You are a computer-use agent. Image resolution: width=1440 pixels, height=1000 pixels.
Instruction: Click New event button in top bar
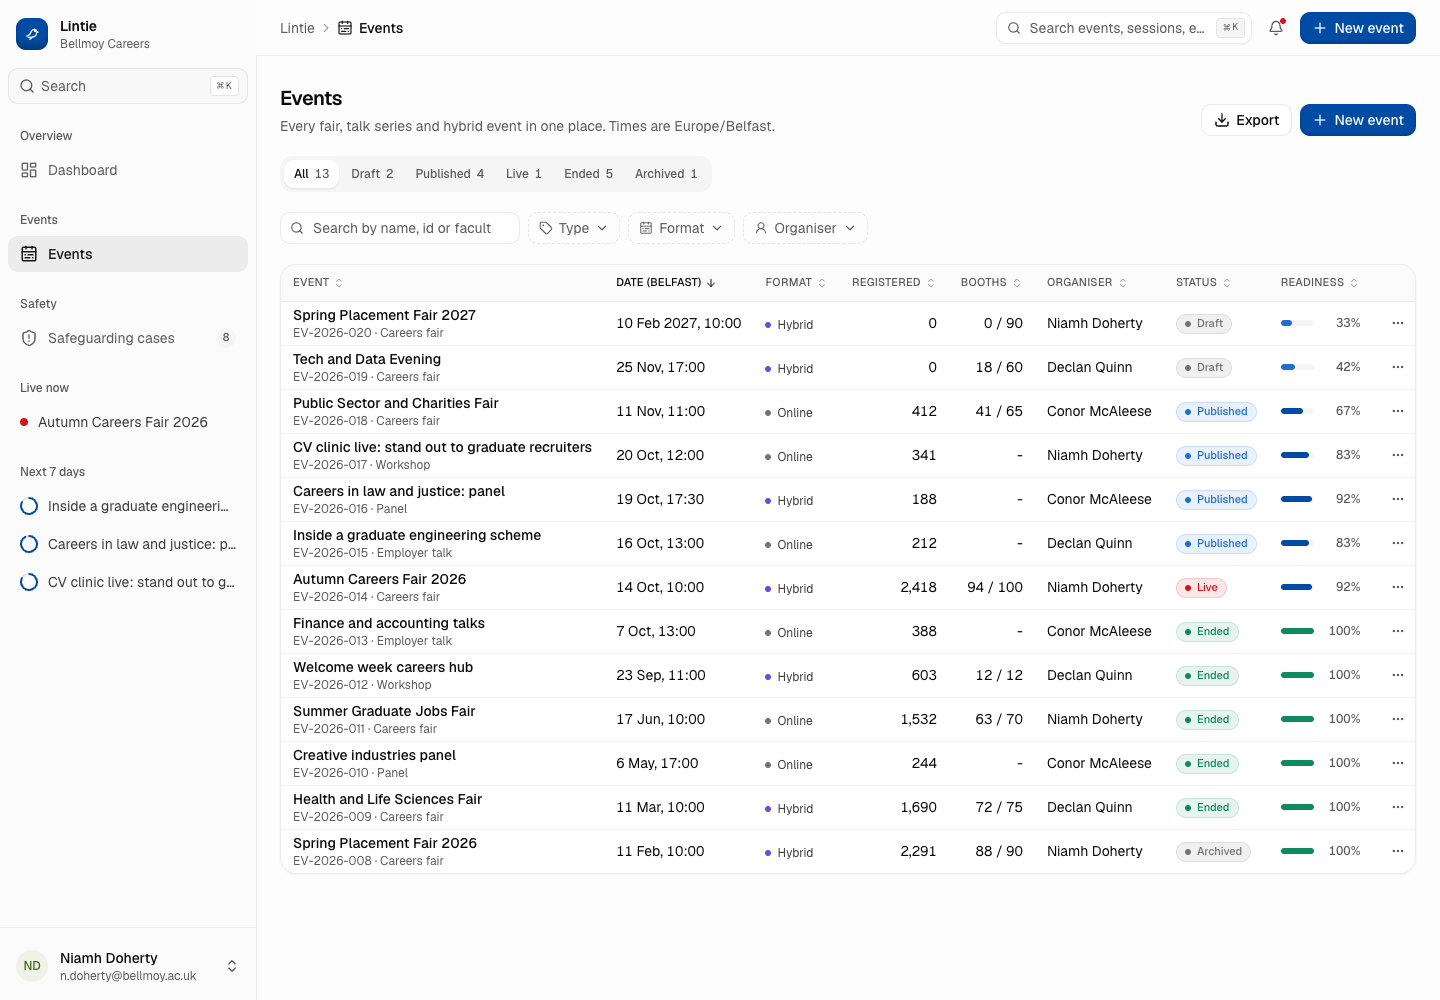(x=1358, y=28)
